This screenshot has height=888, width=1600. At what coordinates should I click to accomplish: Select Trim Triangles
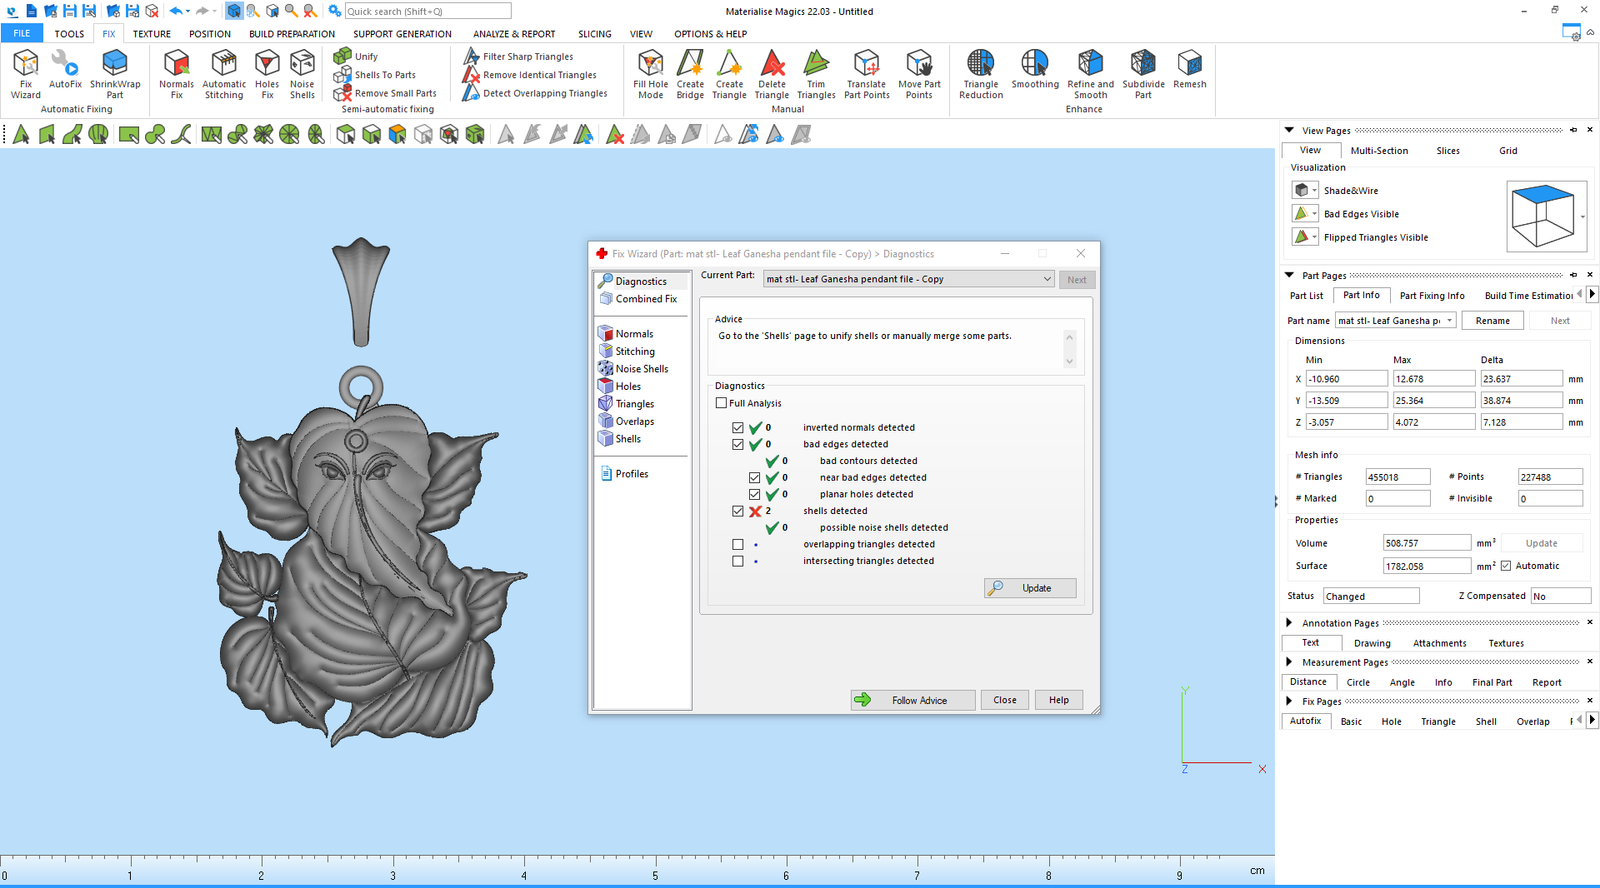click(816, 74)
